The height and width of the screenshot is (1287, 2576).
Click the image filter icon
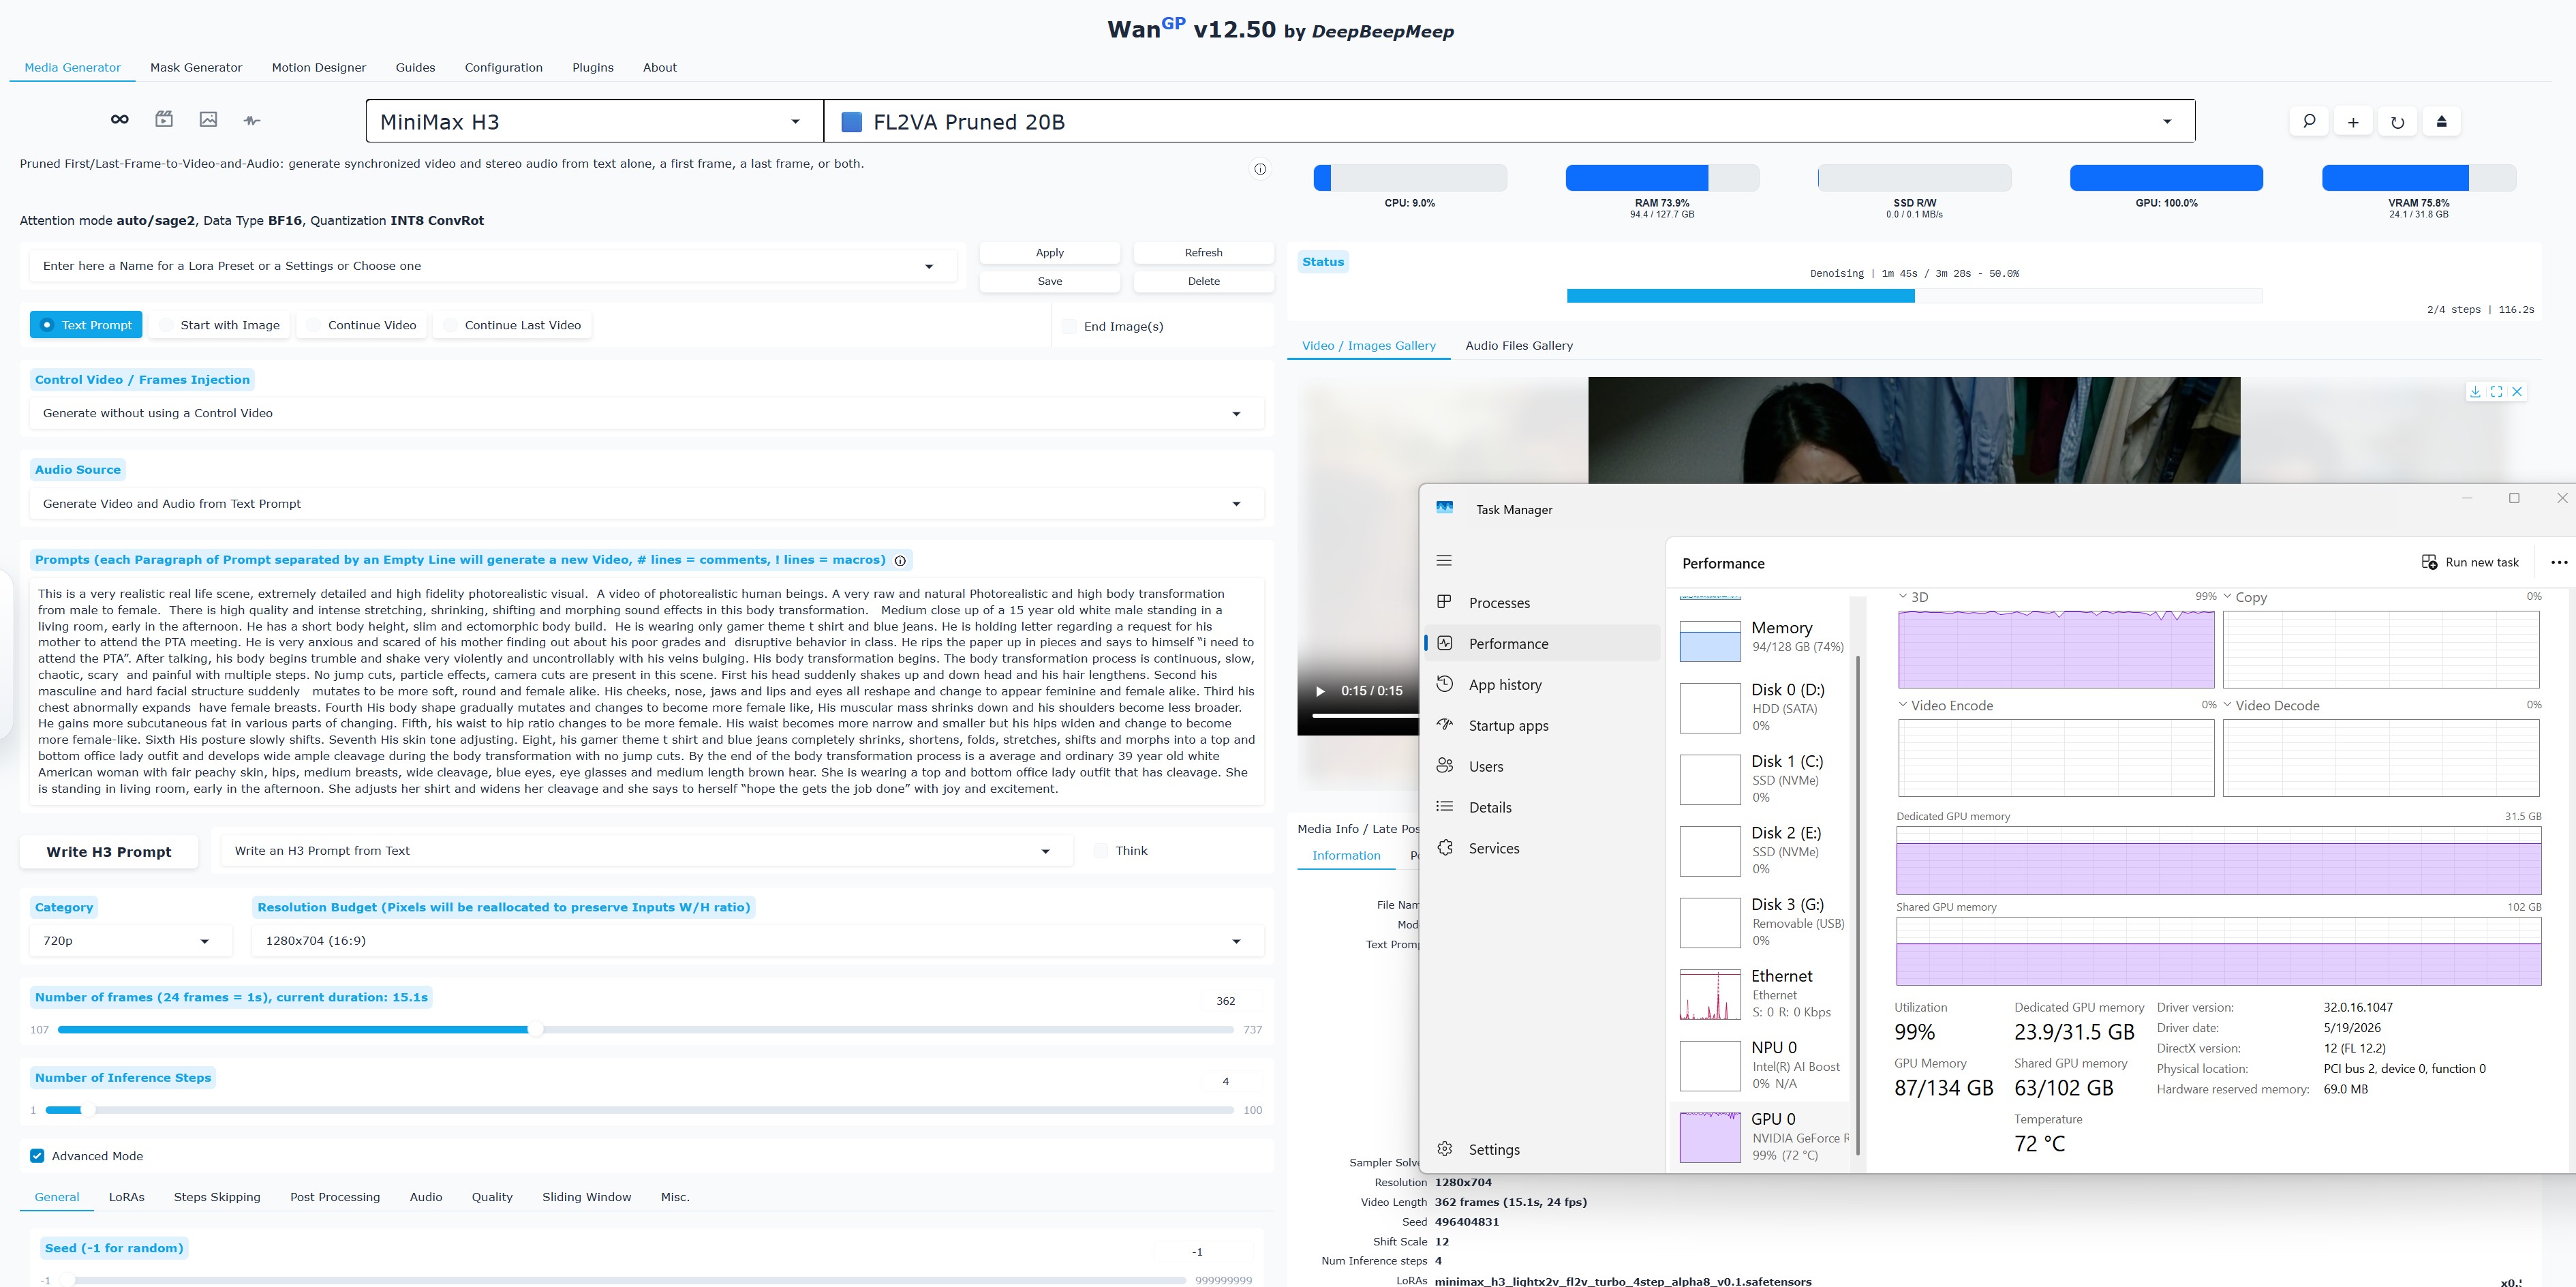(x=208, y=119)
